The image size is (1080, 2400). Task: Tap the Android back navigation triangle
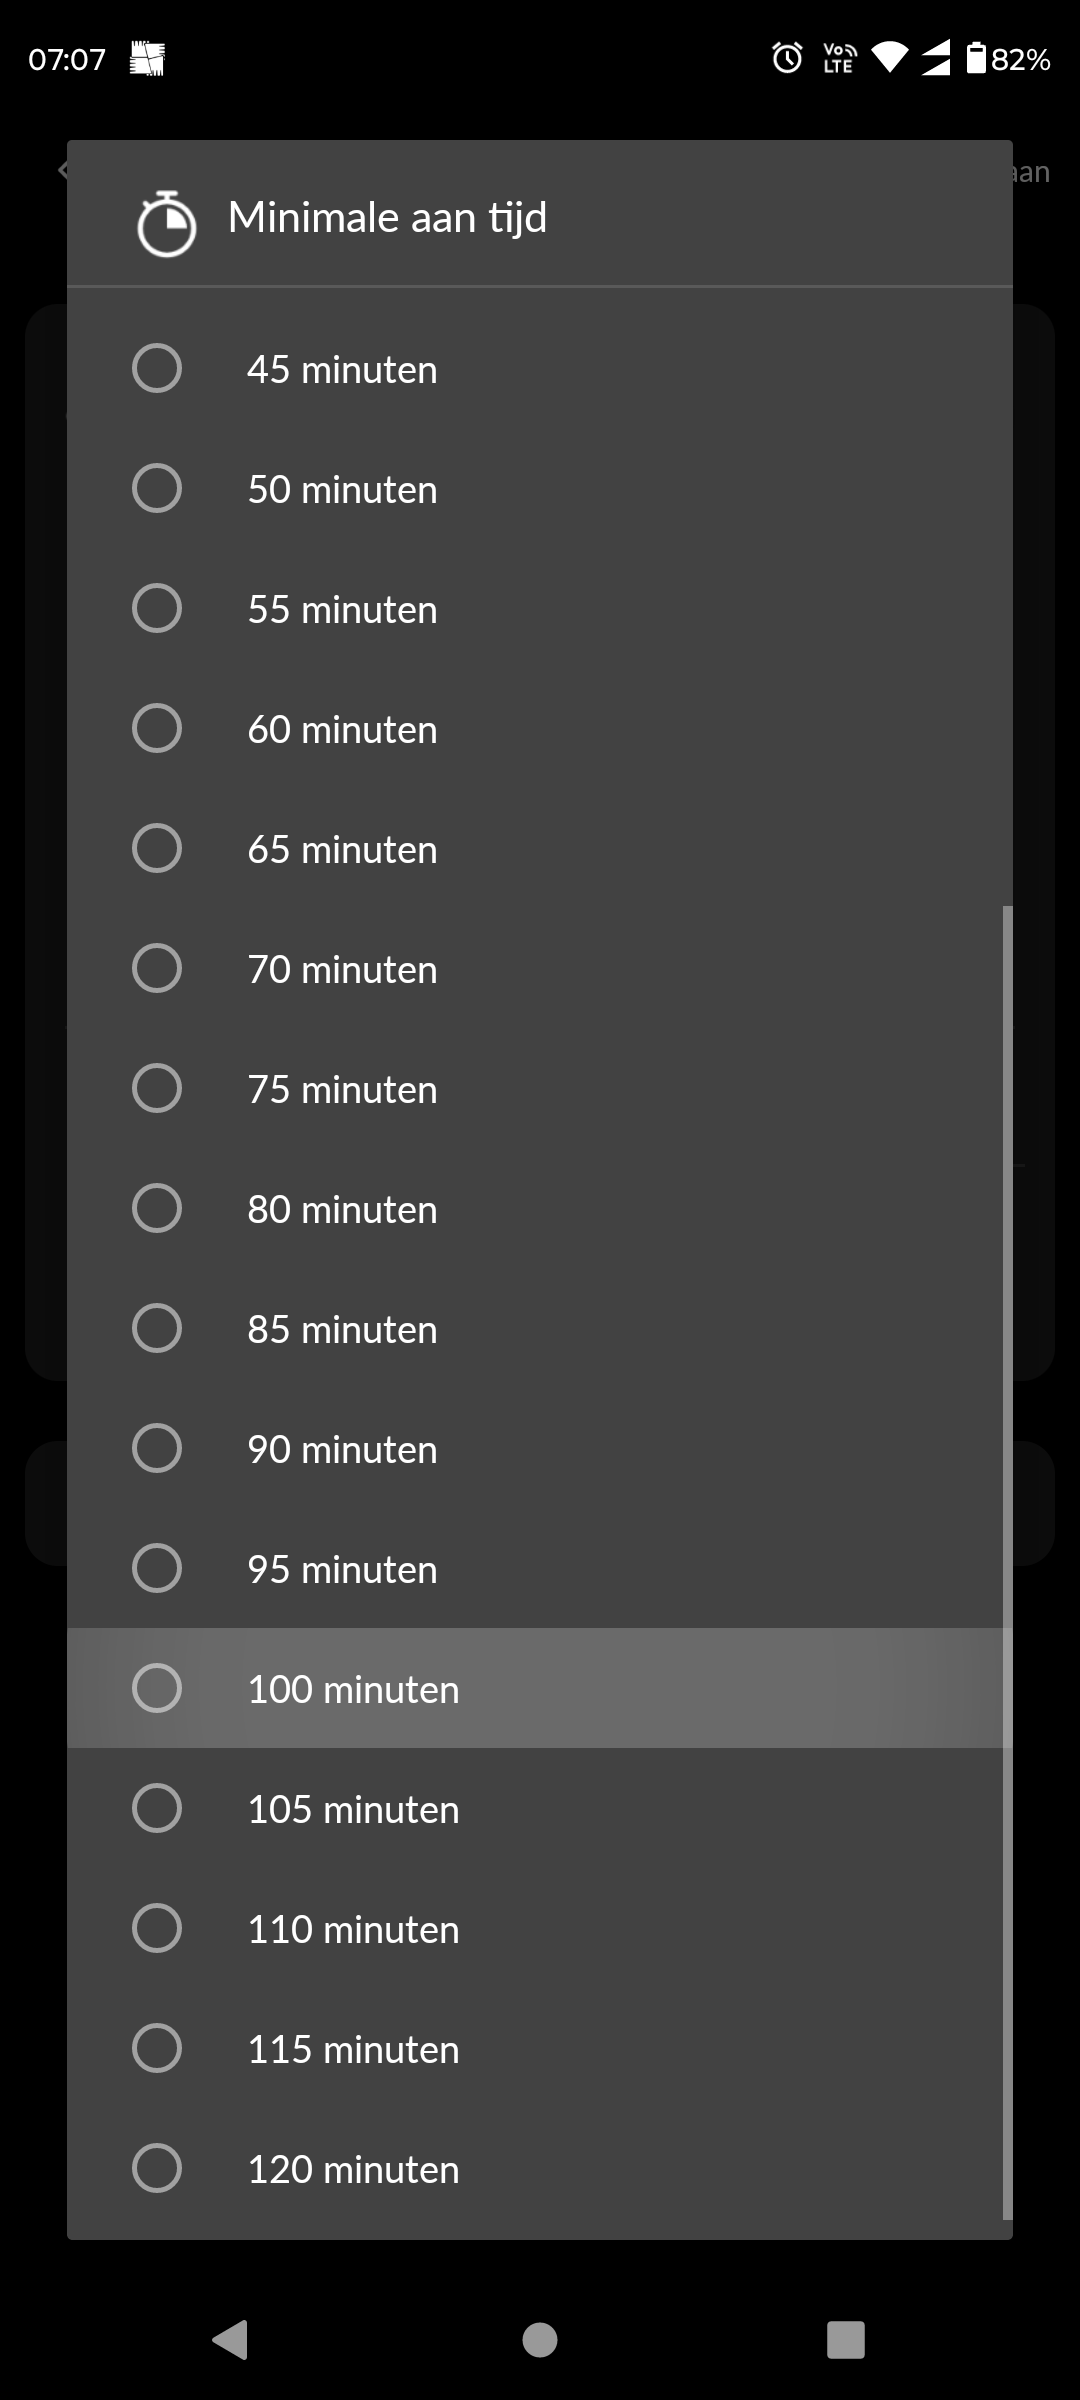(x=230, y=2340)
